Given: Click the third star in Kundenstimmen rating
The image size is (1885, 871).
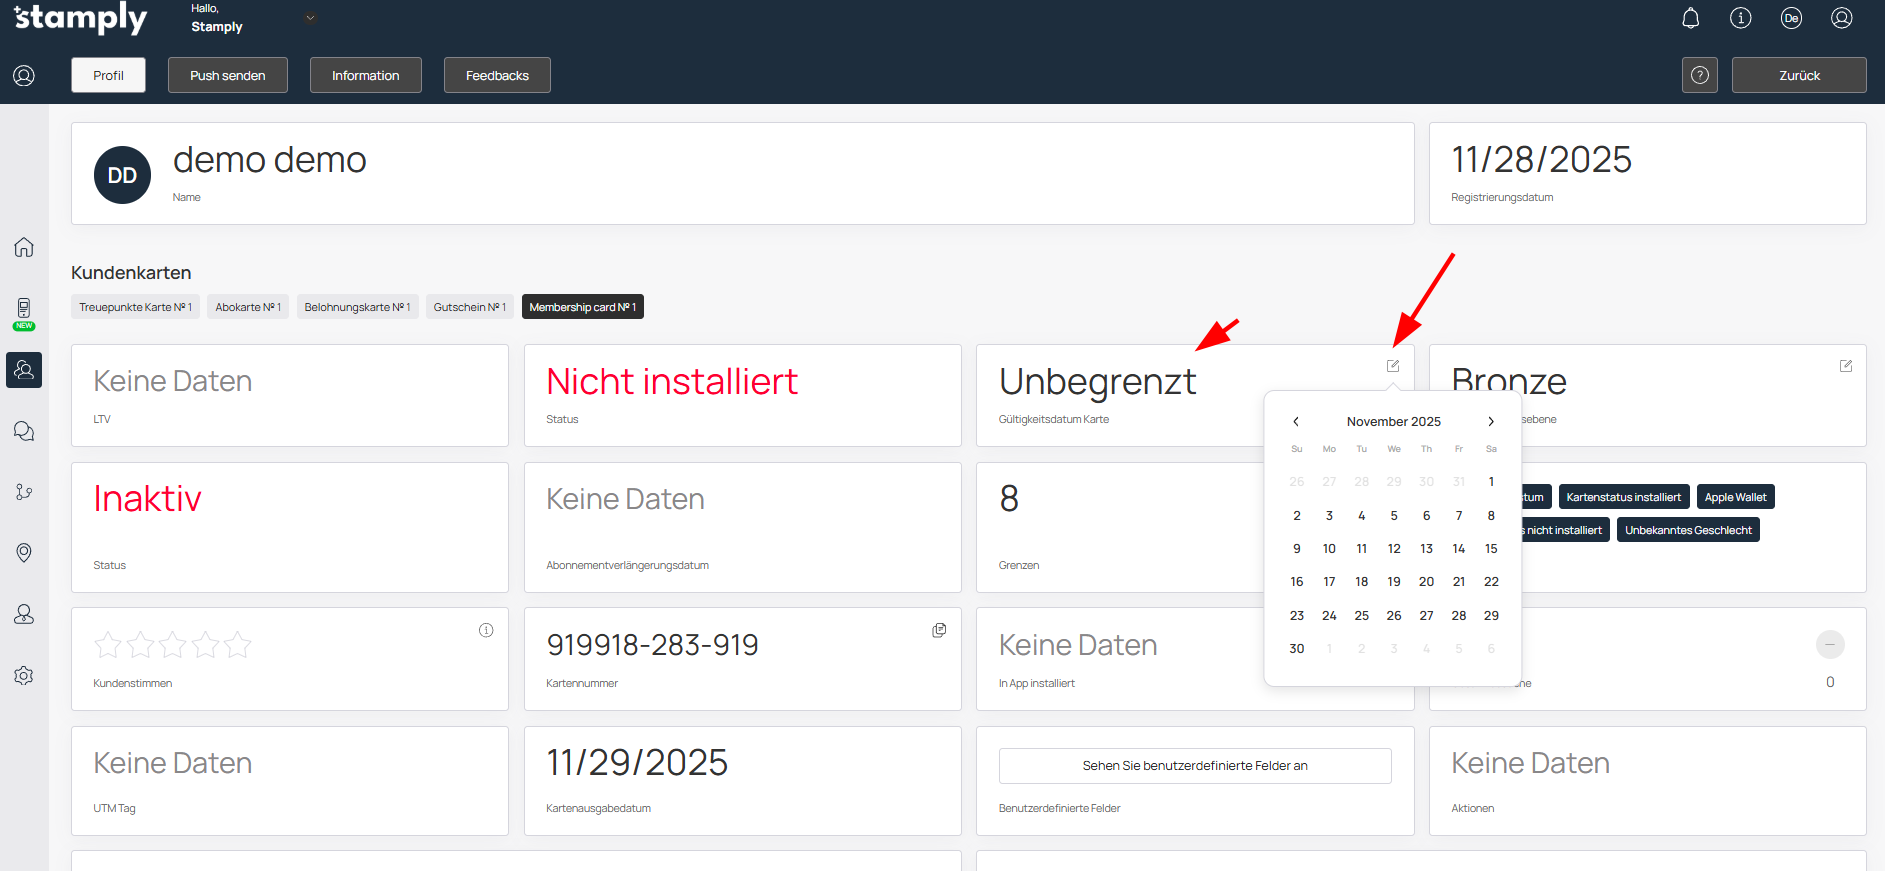Looking at the screenshot, I should click(x=173, y=645).
